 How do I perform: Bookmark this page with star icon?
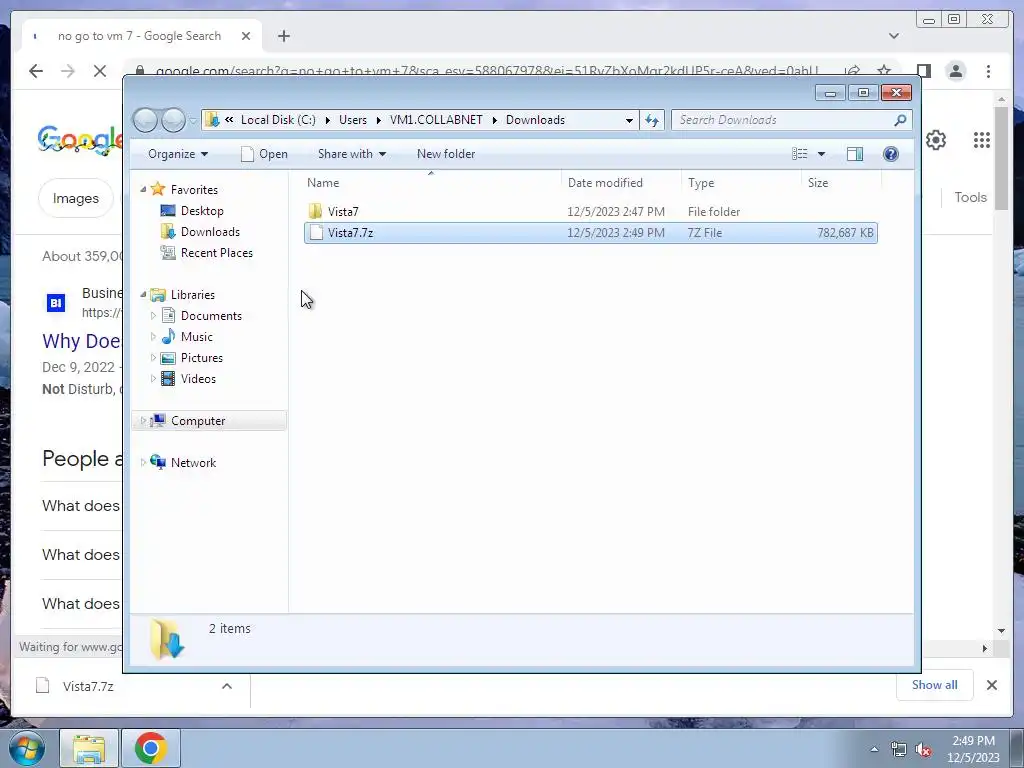tap(884, 71)
